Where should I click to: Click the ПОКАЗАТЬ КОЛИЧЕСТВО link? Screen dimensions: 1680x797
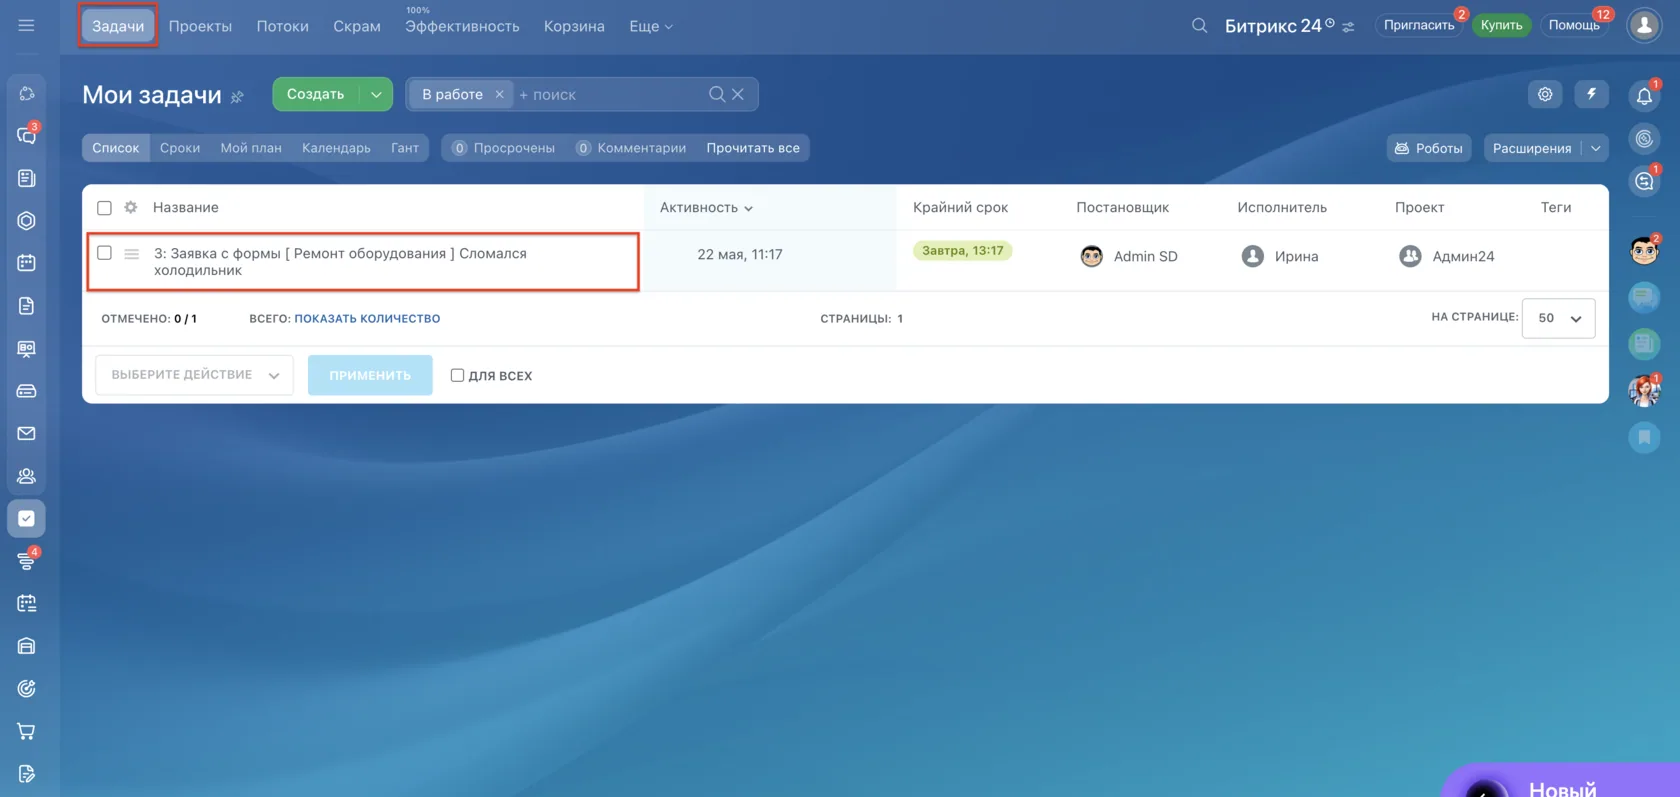point(367,318)
